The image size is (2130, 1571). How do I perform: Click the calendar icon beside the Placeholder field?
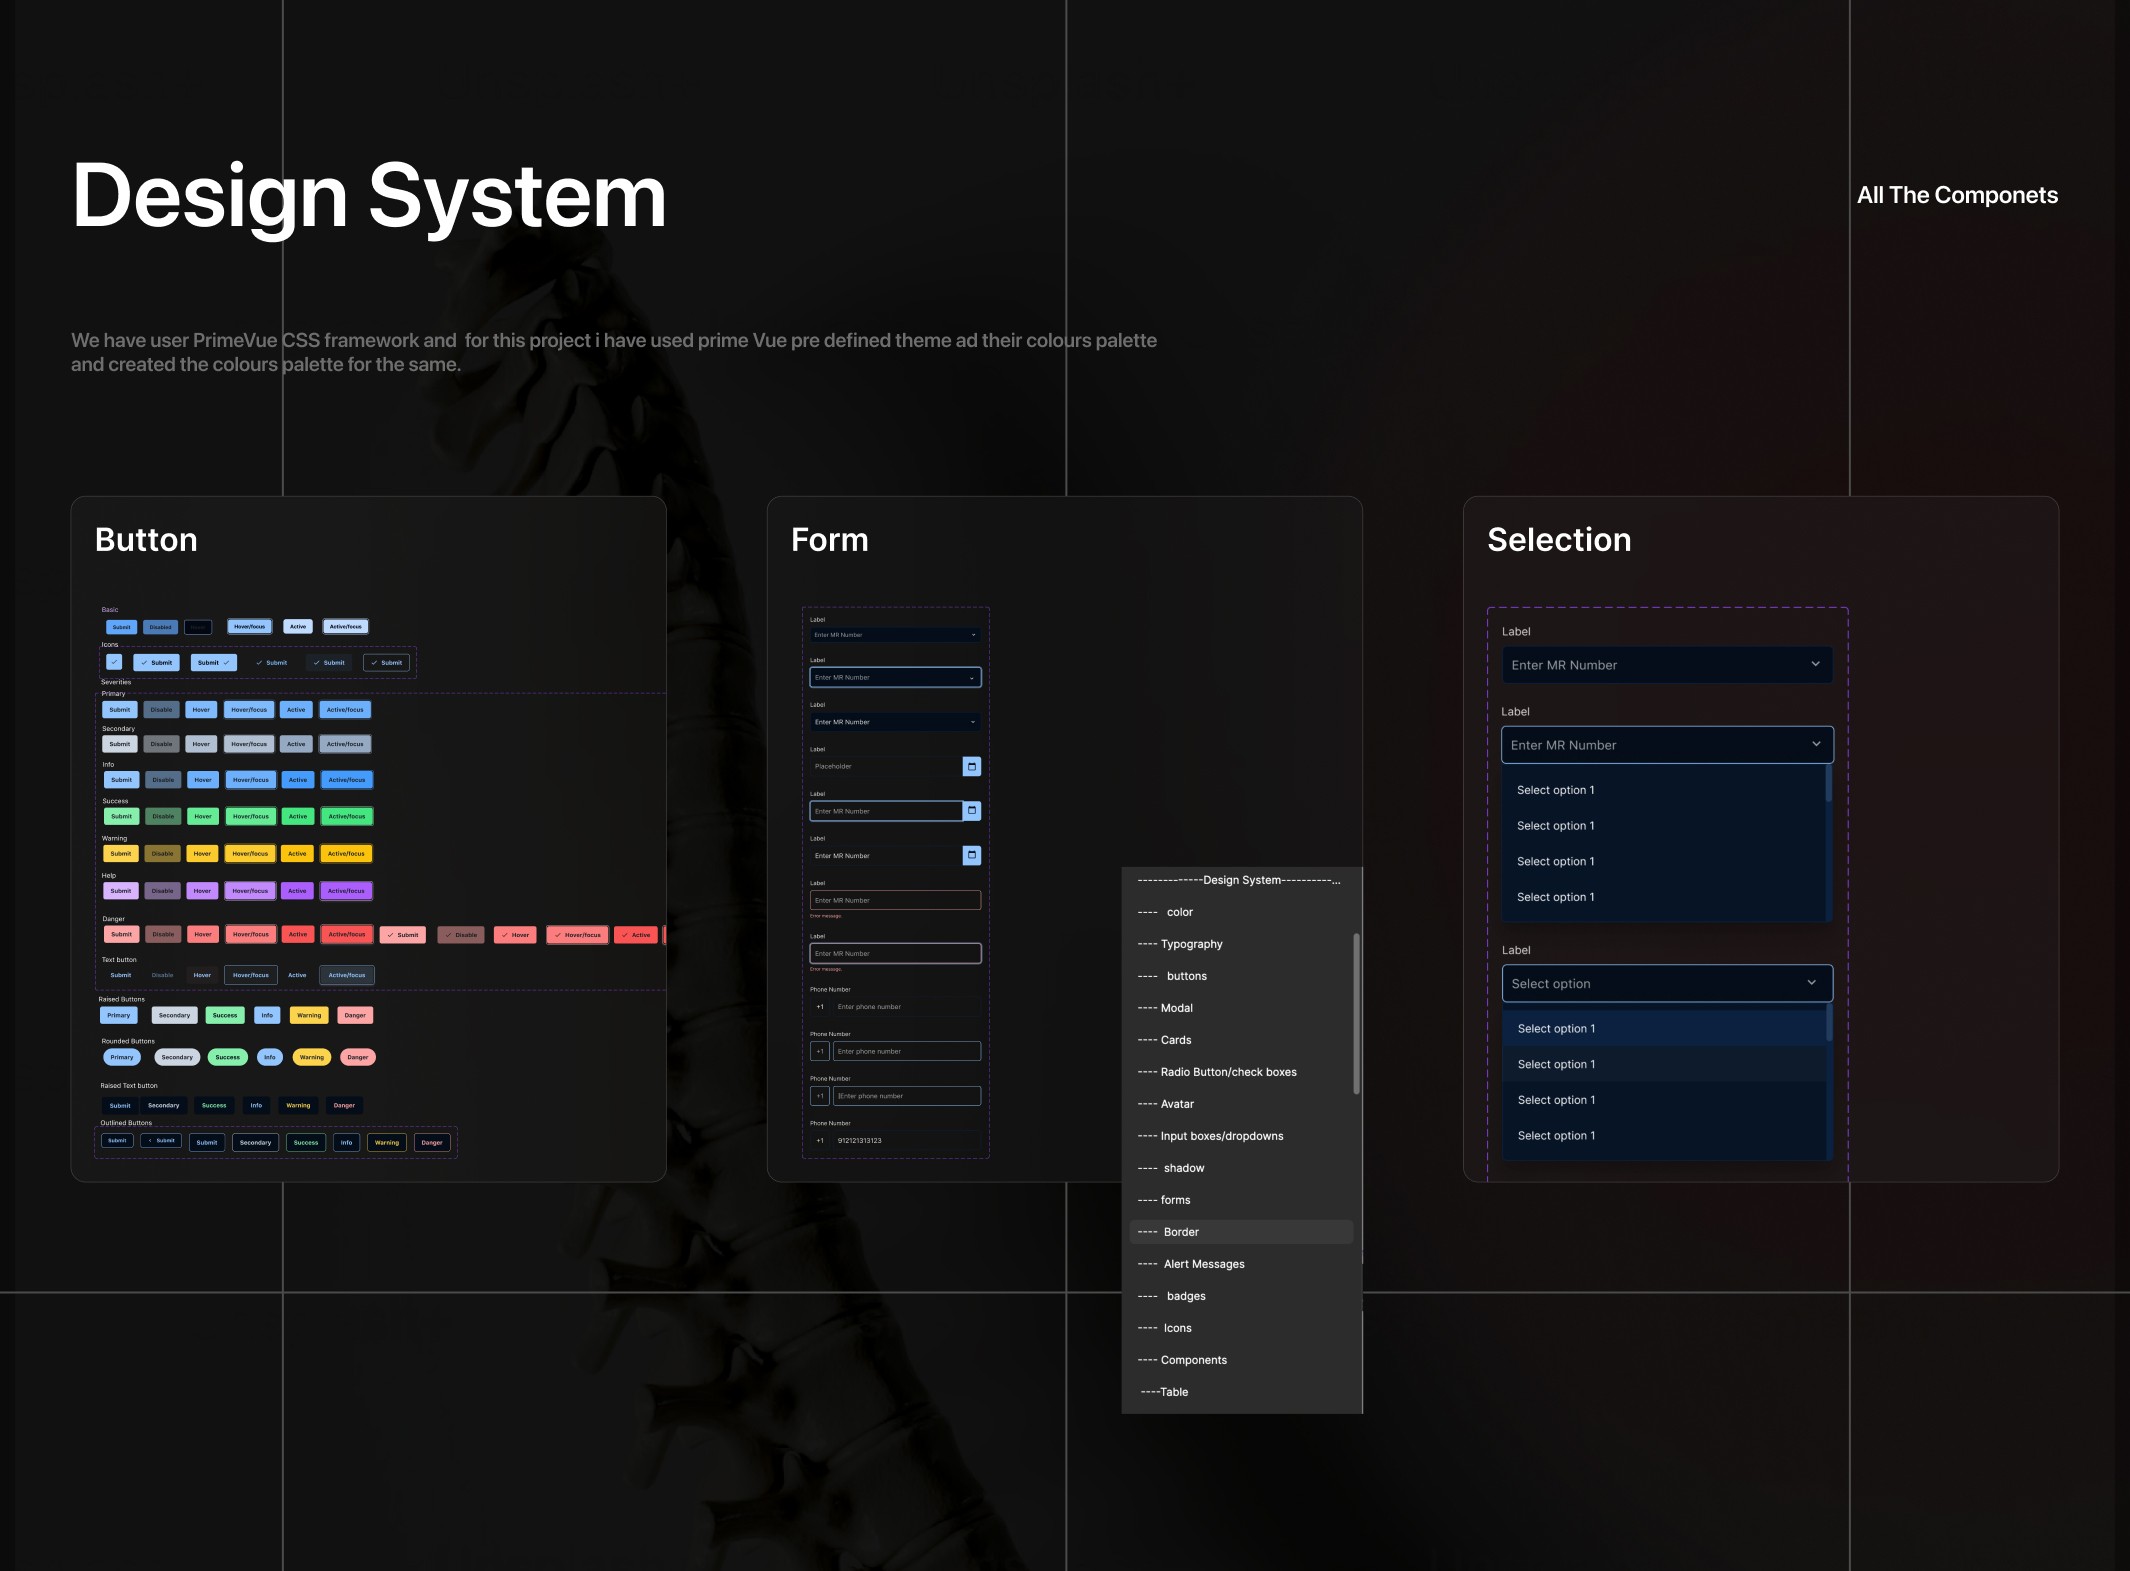tap(971, 766)
